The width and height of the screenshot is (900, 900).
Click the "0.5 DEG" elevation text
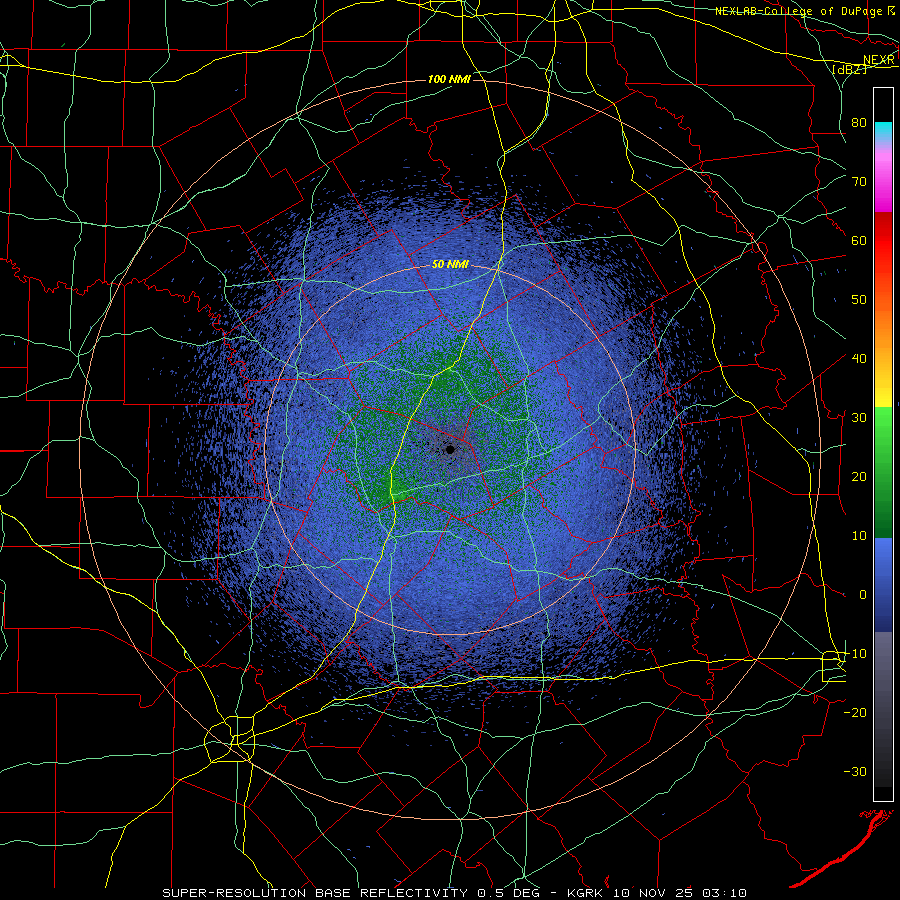(x=509, y=893)
